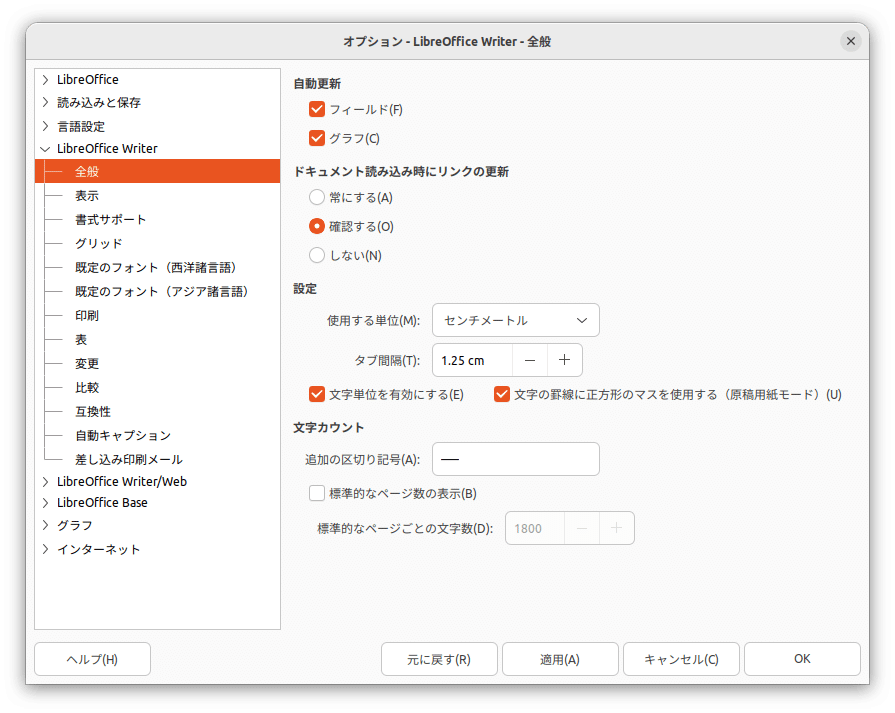Select 全般 under LibreOffice Writer
The image size is (895, 713).
[158, 171]
